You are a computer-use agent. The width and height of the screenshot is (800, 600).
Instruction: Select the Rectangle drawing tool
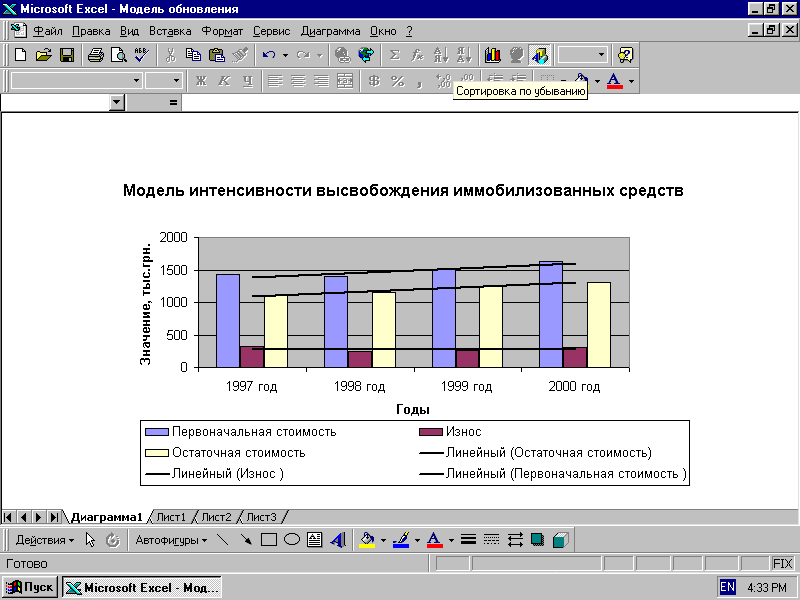tap(268, 540)
